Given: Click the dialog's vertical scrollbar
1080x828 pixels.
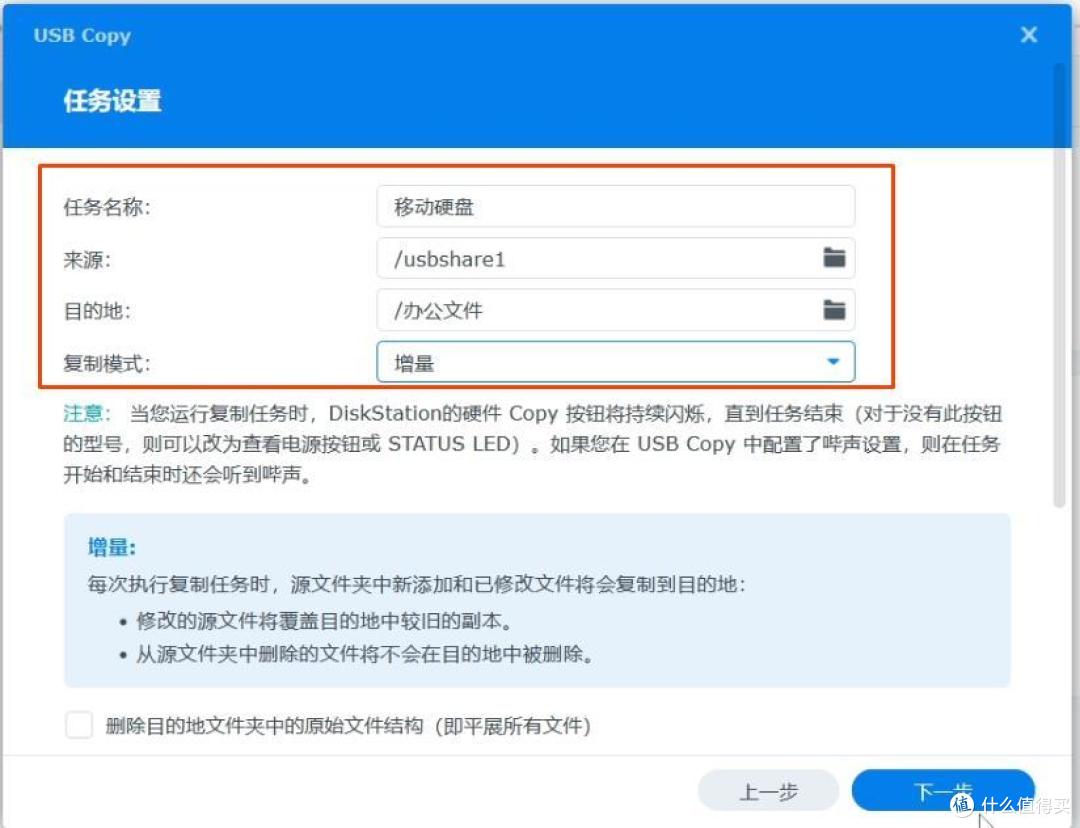Looking at the screenshot, I should point(1059,286).
